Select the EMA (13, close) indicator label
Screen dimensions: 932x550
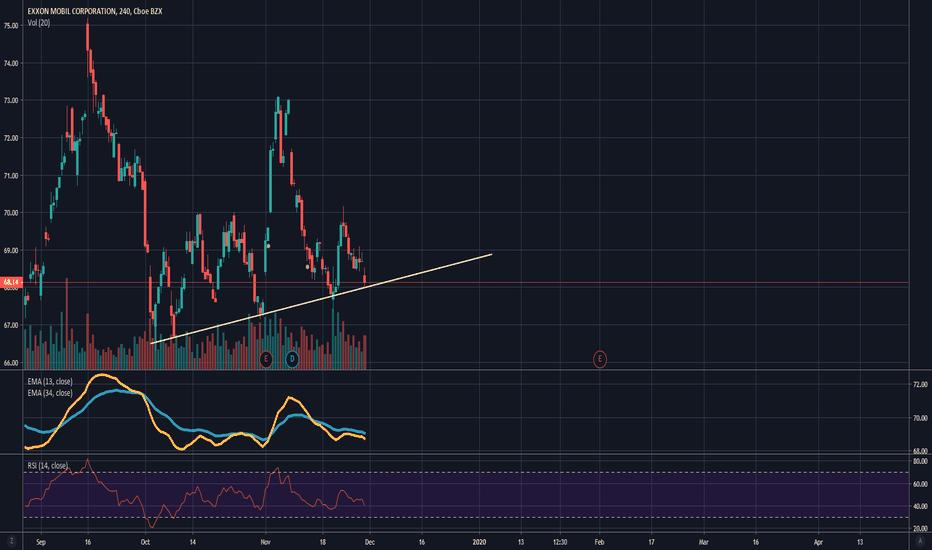[x=50, y=381]
